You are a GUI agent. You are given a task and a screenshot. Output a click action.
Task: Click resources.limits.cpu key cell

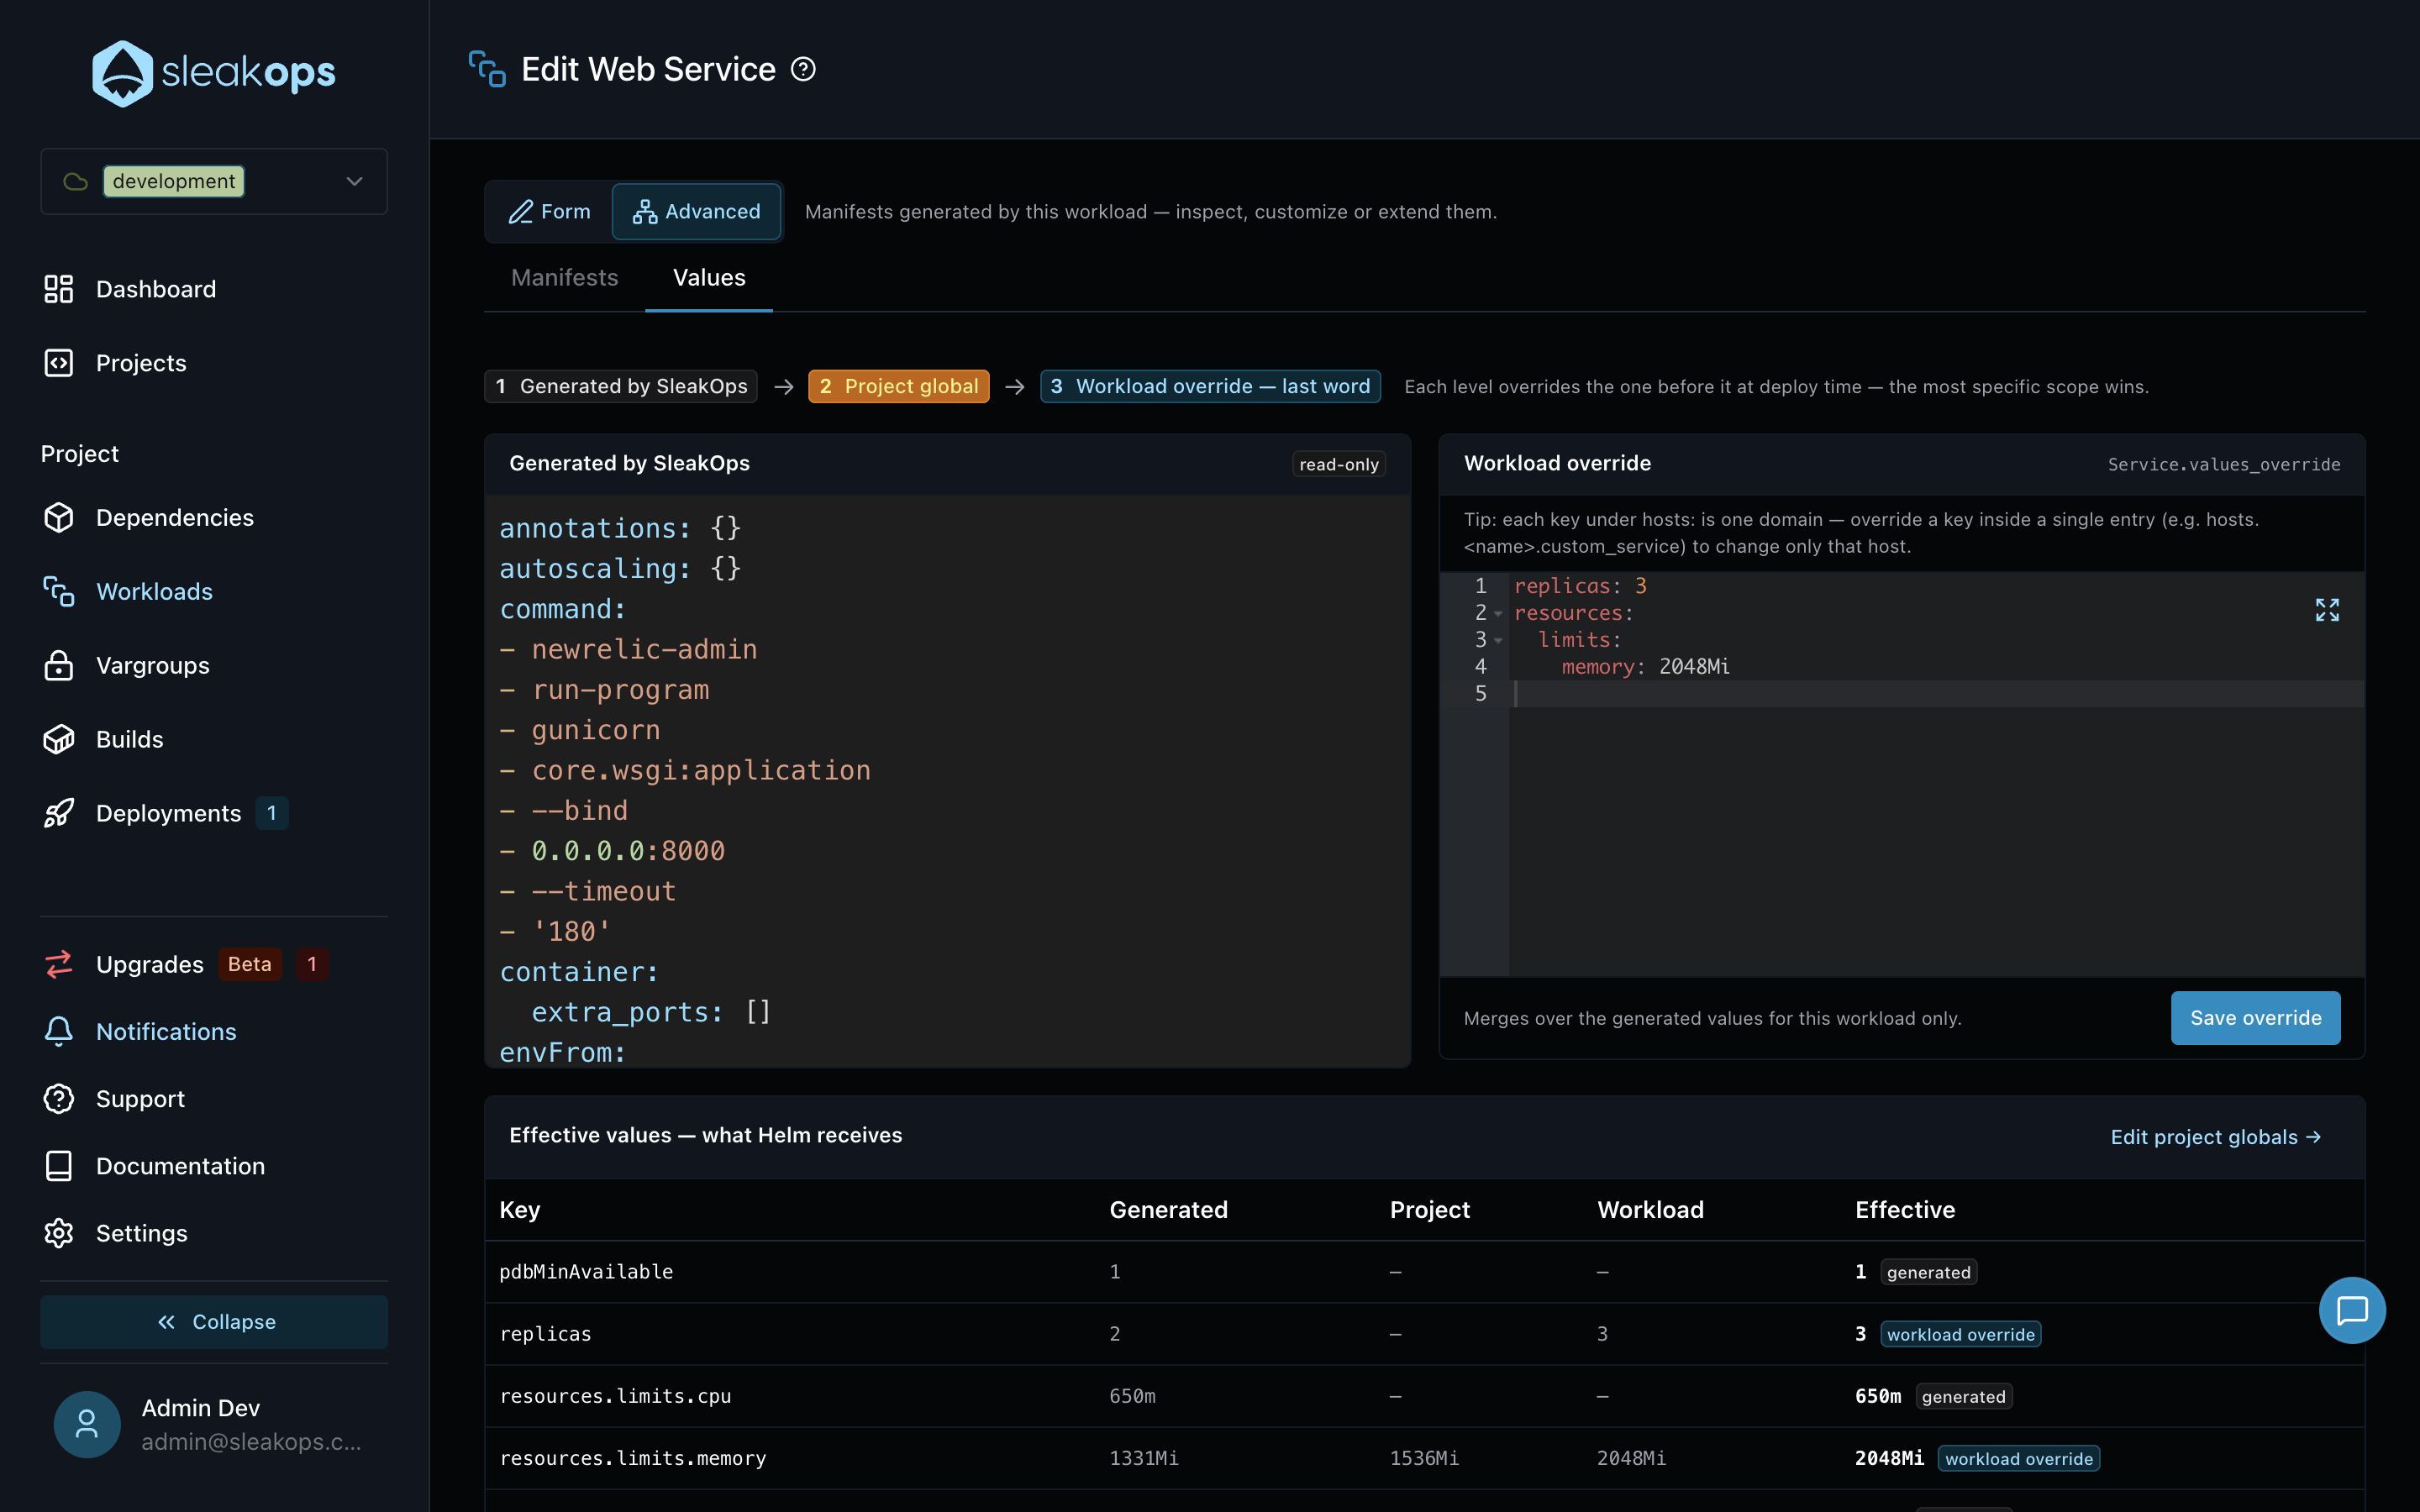pyautogui.click(x=615, y=1396)
